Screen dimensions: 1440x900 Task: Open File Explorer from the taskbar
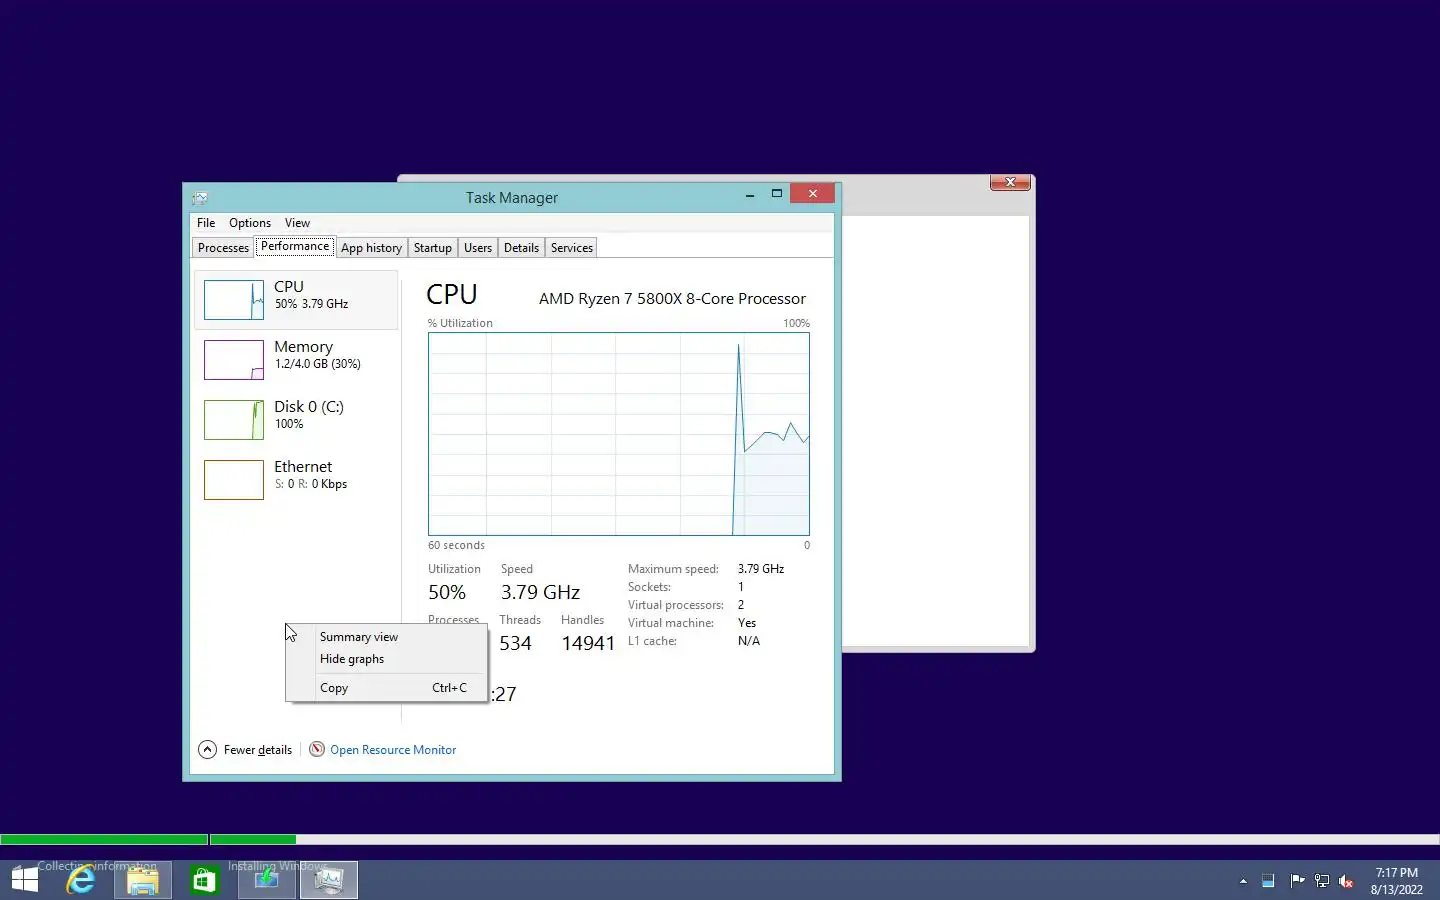pyautogui.click(x=143, y=880)
